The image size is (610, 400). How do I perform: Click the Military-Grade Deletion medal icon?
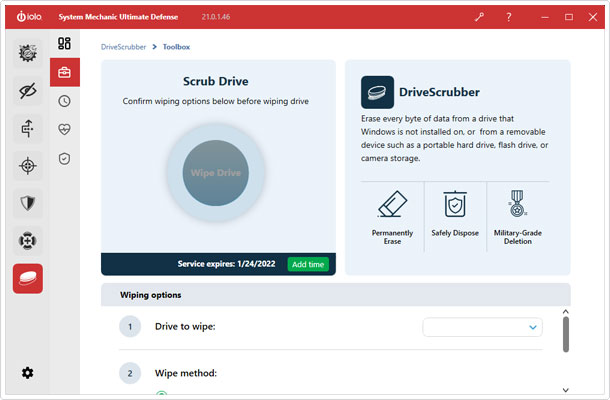click(x=517, y=204)
